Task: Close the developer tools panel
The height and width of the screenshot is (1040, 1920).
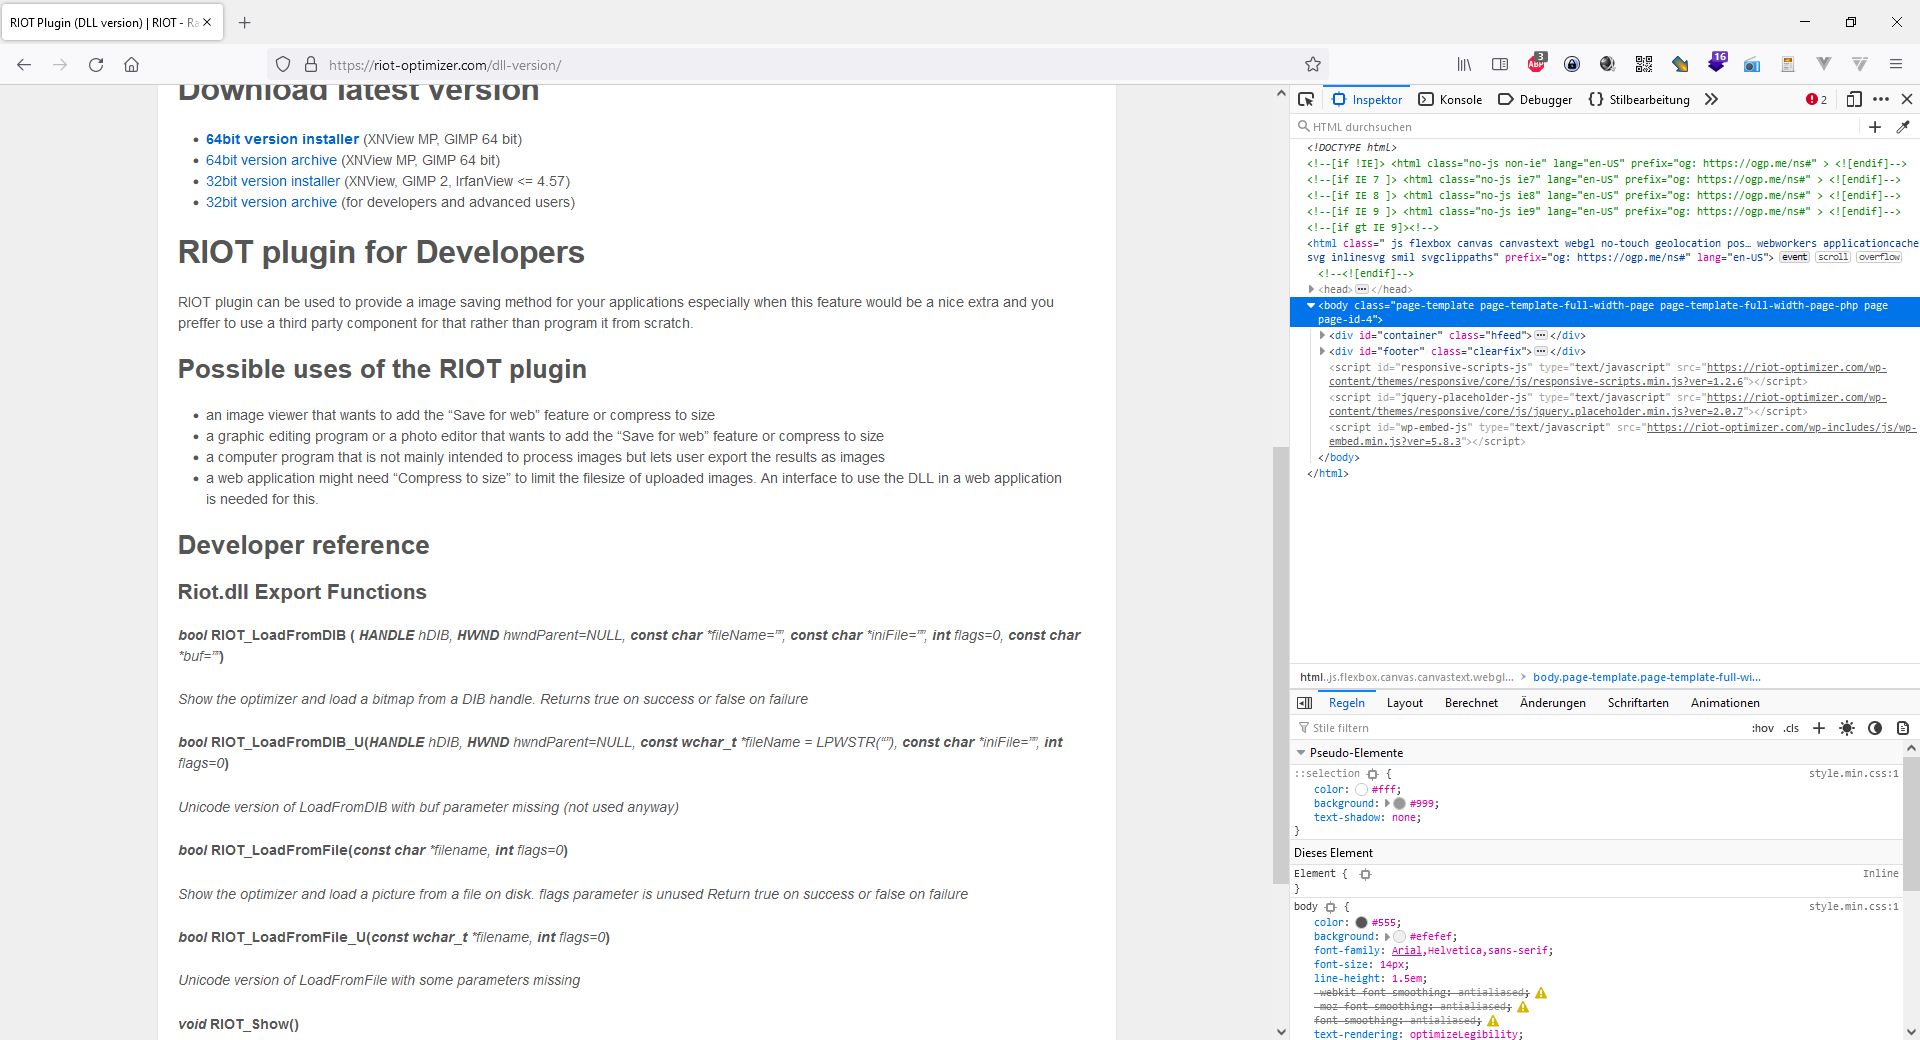Action: tap(1907, 99)
